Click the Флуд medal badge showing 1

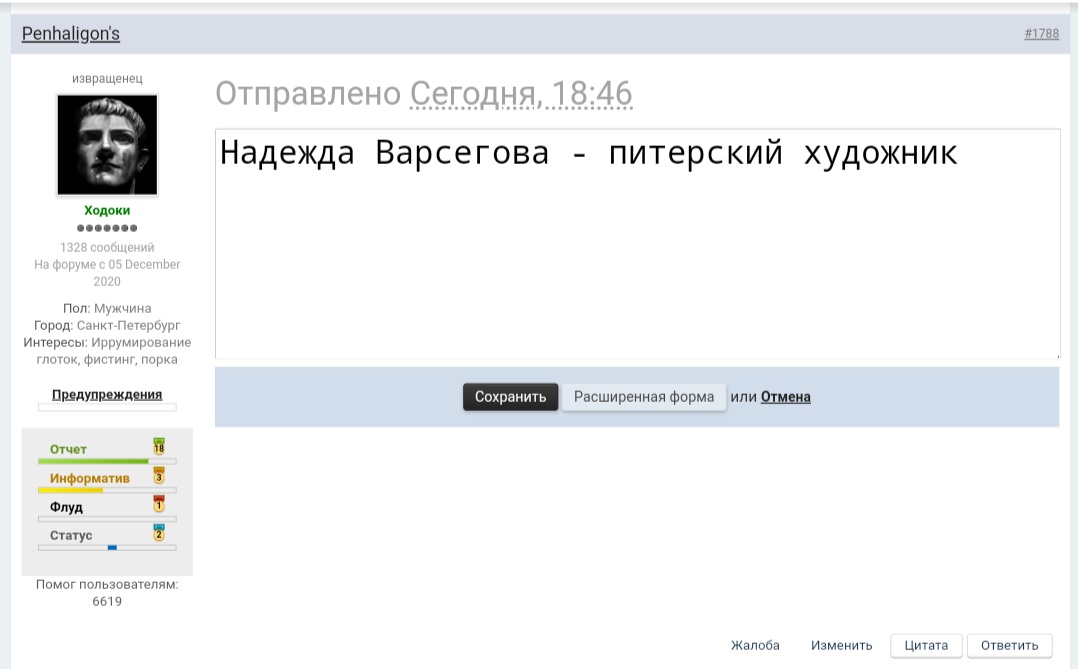[158, 504]
